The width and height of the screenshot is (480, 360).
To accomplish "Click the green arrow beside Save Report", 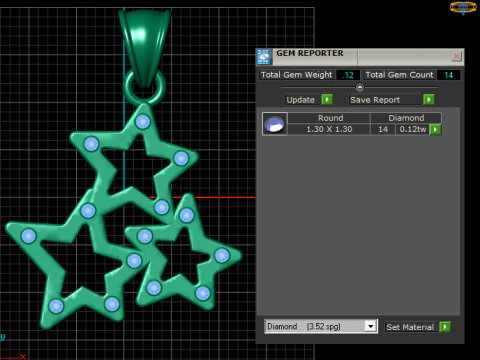I will 429,99.
